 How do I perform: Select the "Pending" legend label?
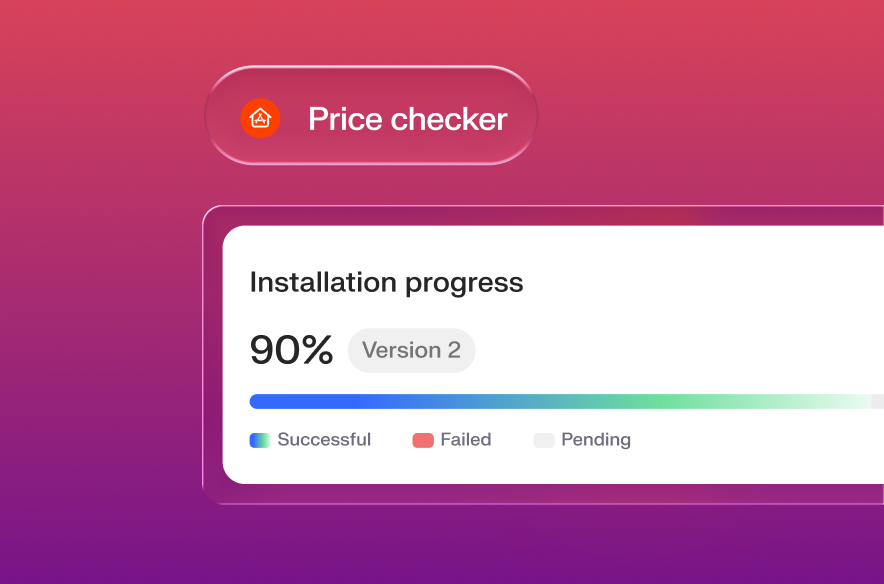(x=596, y=440)
